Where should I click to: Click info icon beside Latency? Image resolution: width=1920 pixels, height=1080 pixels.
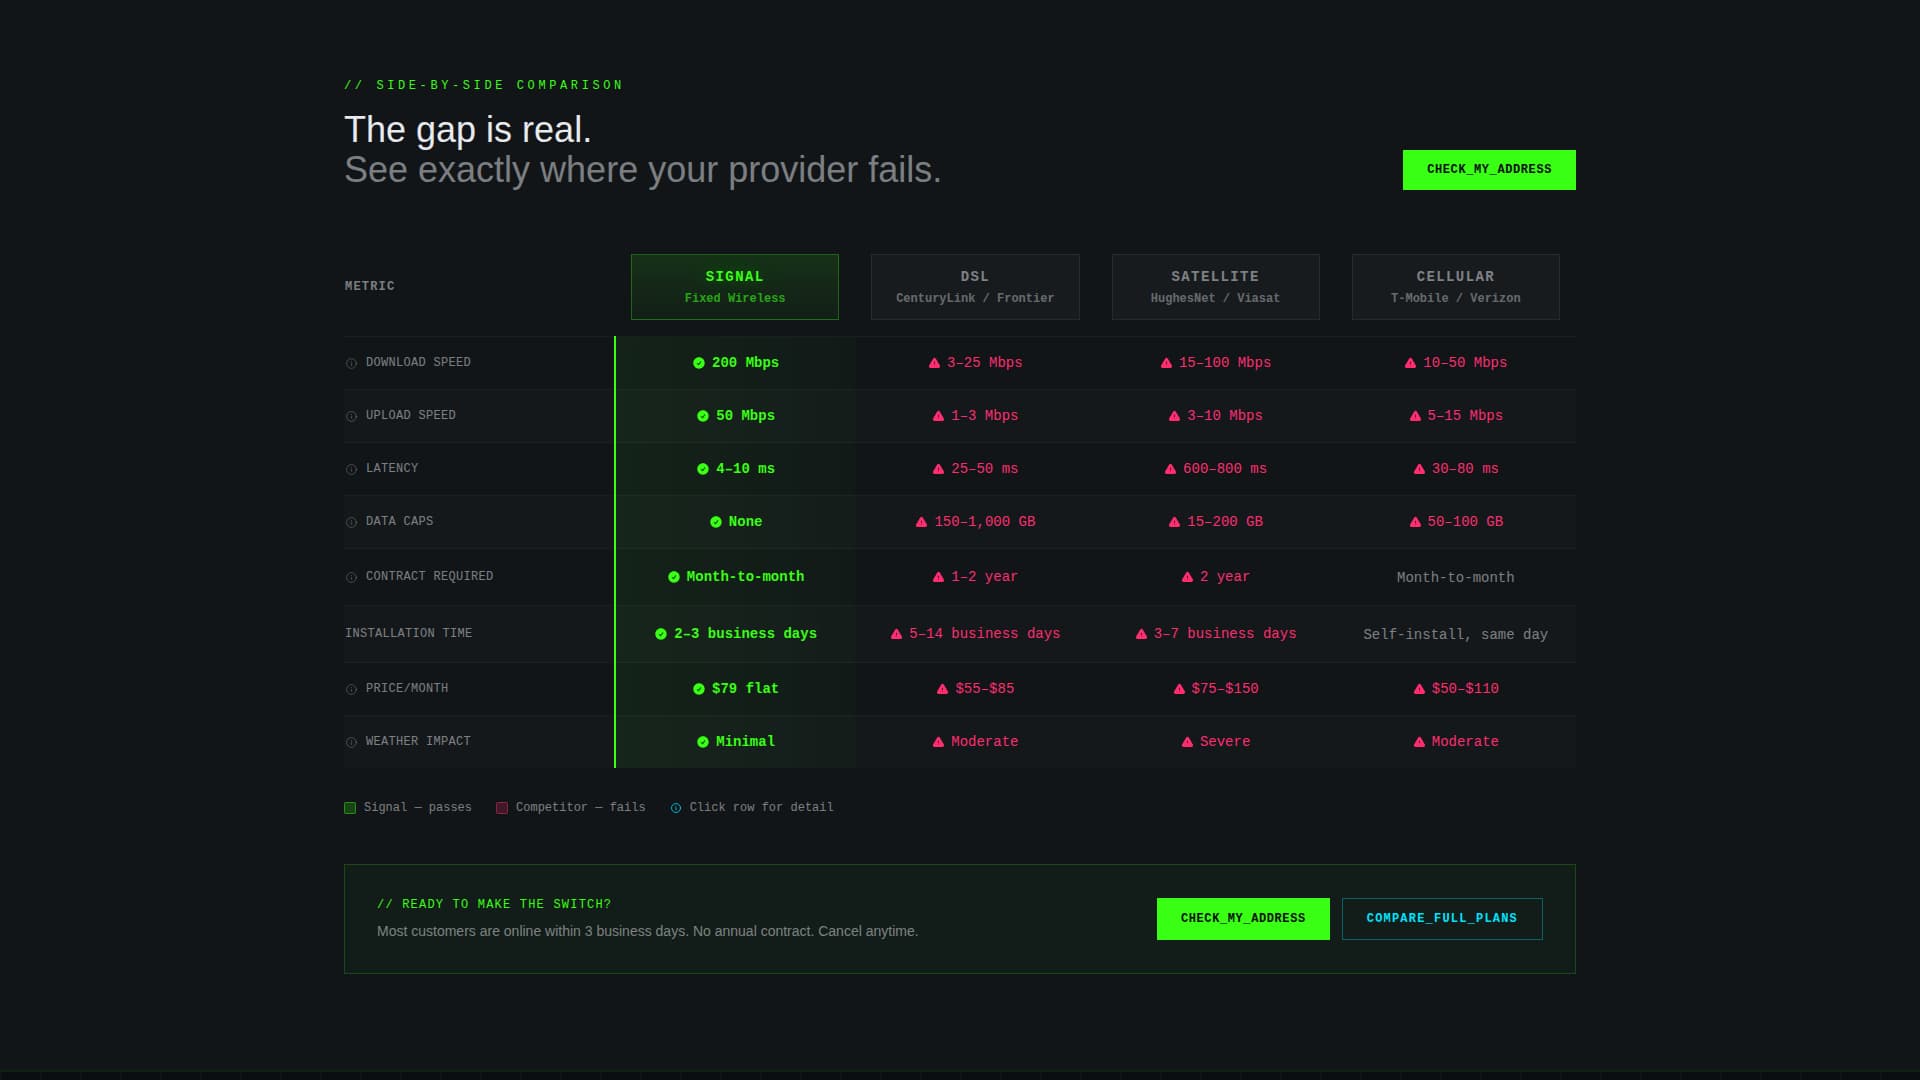pos(351,469)
